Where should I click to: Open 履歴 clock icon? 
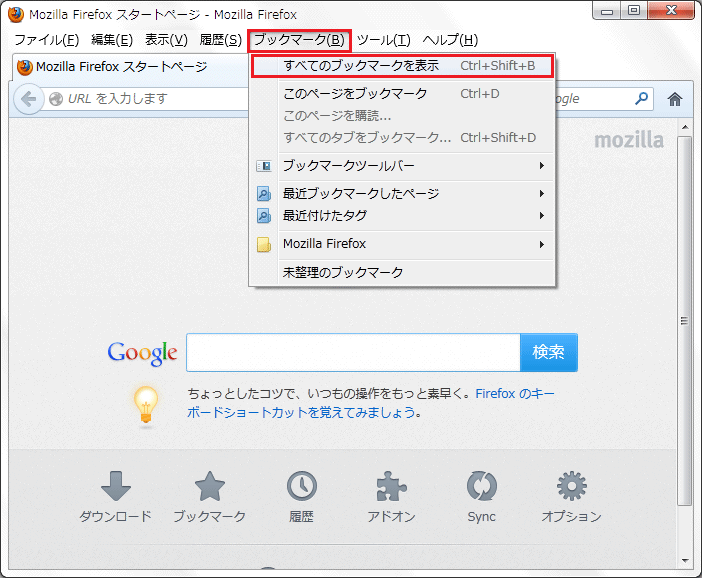[x=301, y=486]
